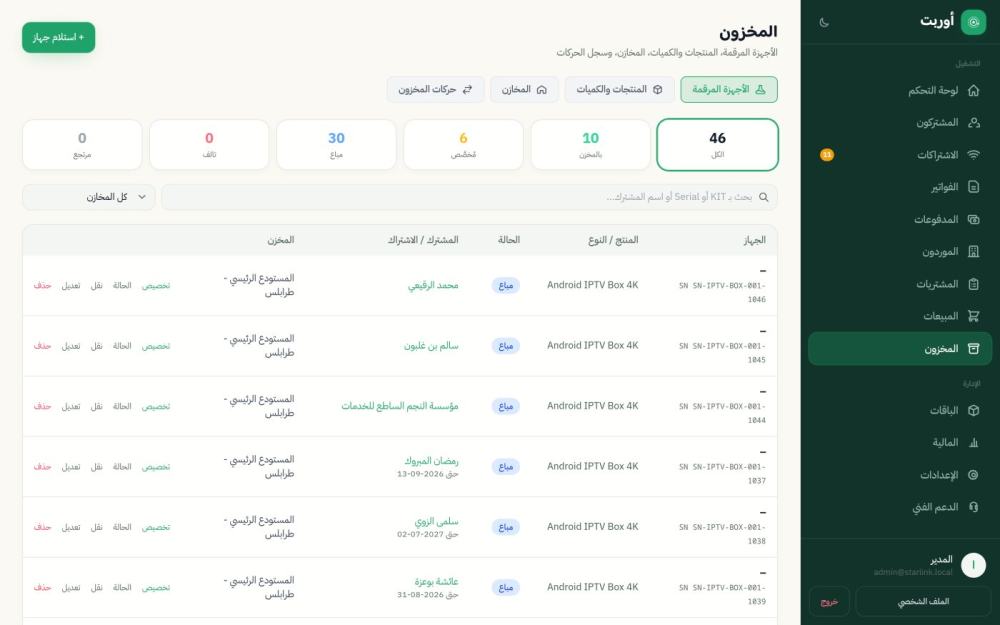Screen dimensions: 1000x625
Task: Click تعديل for عائشة بوعزة row
Action: pyautogui.click(x=71, y=587)
